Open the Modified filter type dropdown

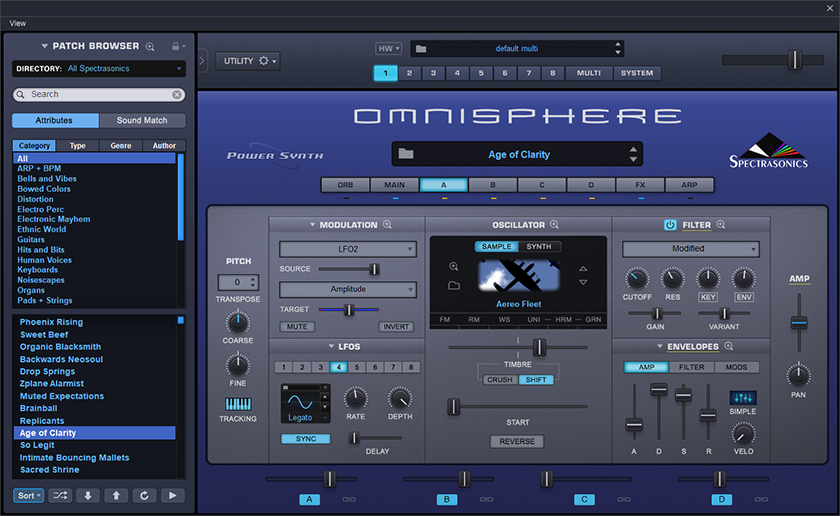pyautogui.click(x=690, y=249)
